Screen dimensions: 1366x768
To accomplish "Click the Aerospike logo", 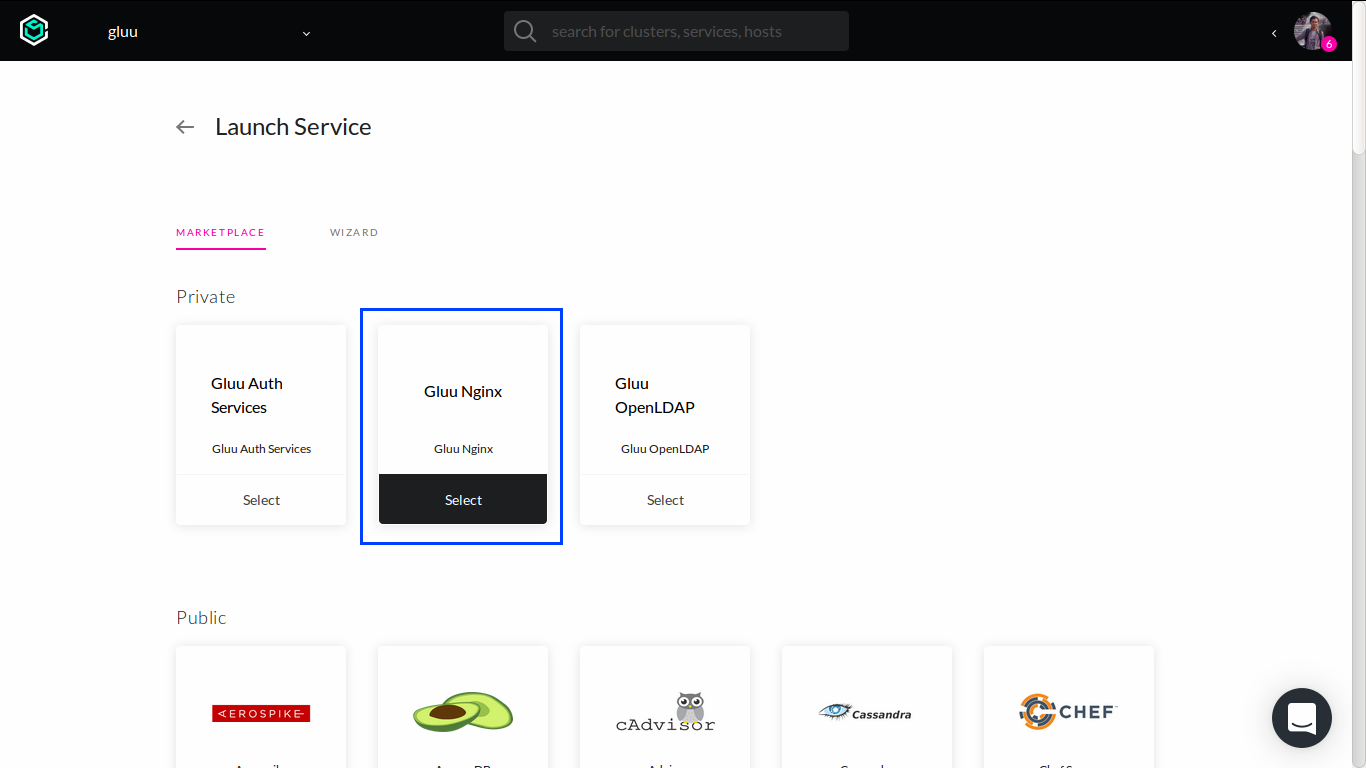I will pyautogui.click(x=260, y=713).
